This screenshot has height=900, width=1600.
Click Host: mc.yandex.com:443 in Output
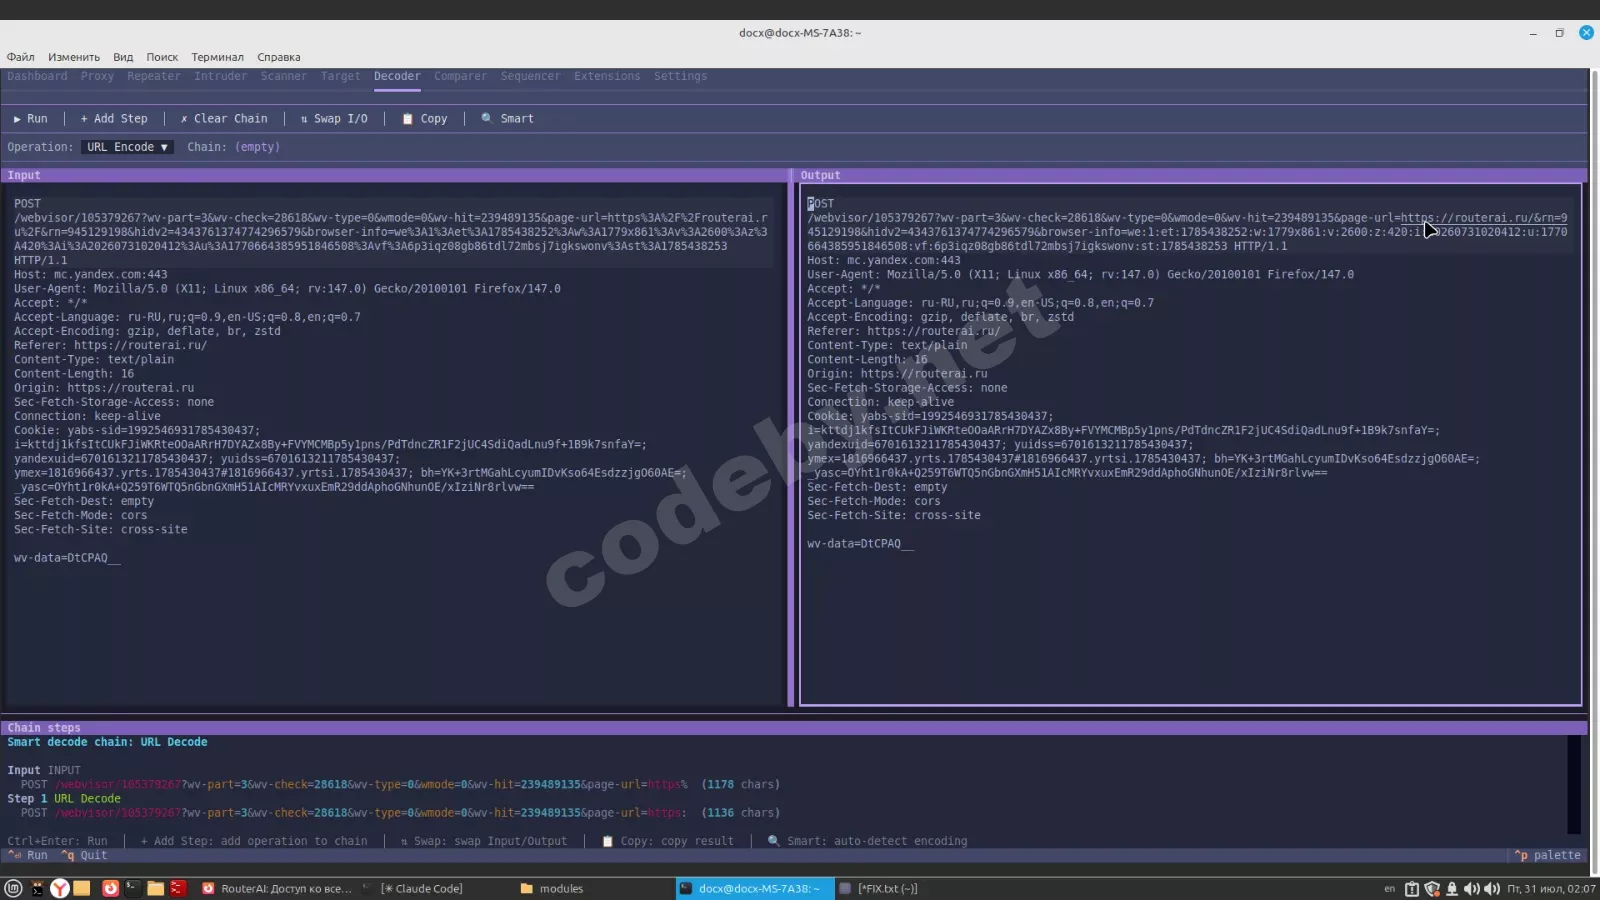point(884,260)
